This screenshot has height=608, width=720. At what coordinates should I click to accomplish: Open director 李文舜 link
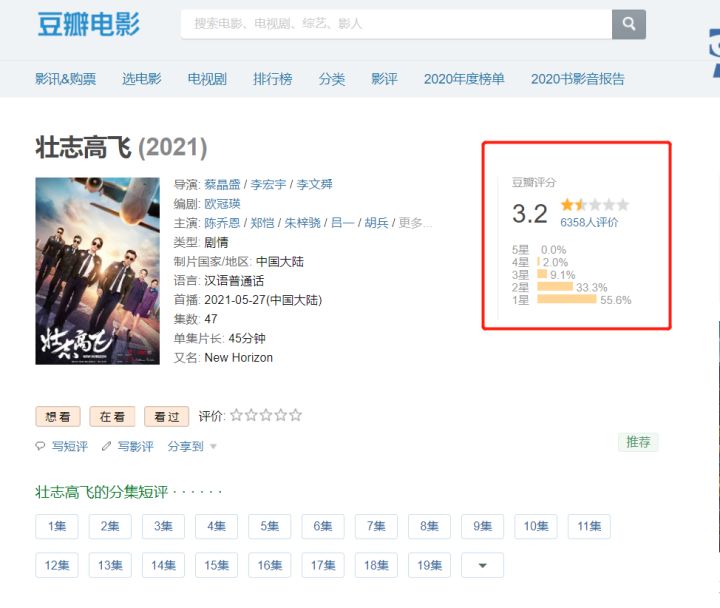click(315, 185)
